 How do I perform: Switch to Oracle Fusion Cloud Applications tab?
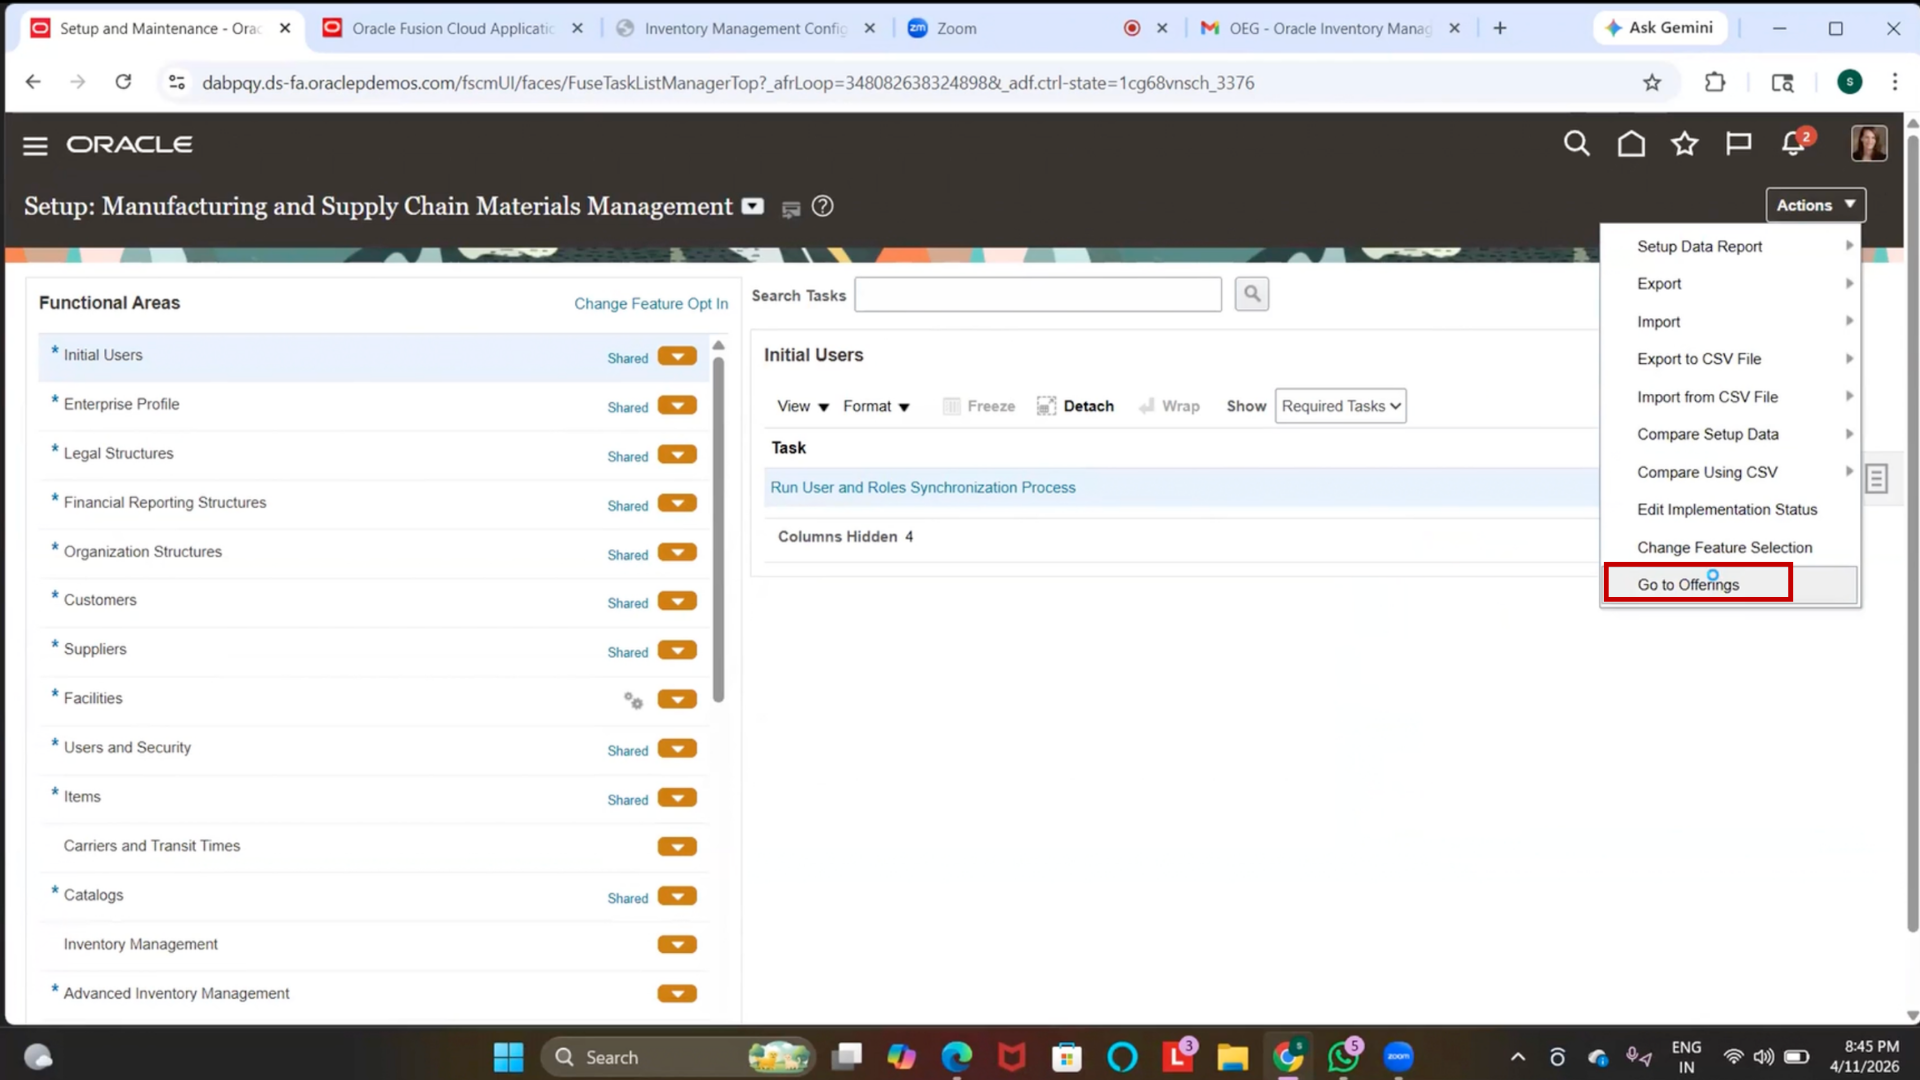pos(453,28)
